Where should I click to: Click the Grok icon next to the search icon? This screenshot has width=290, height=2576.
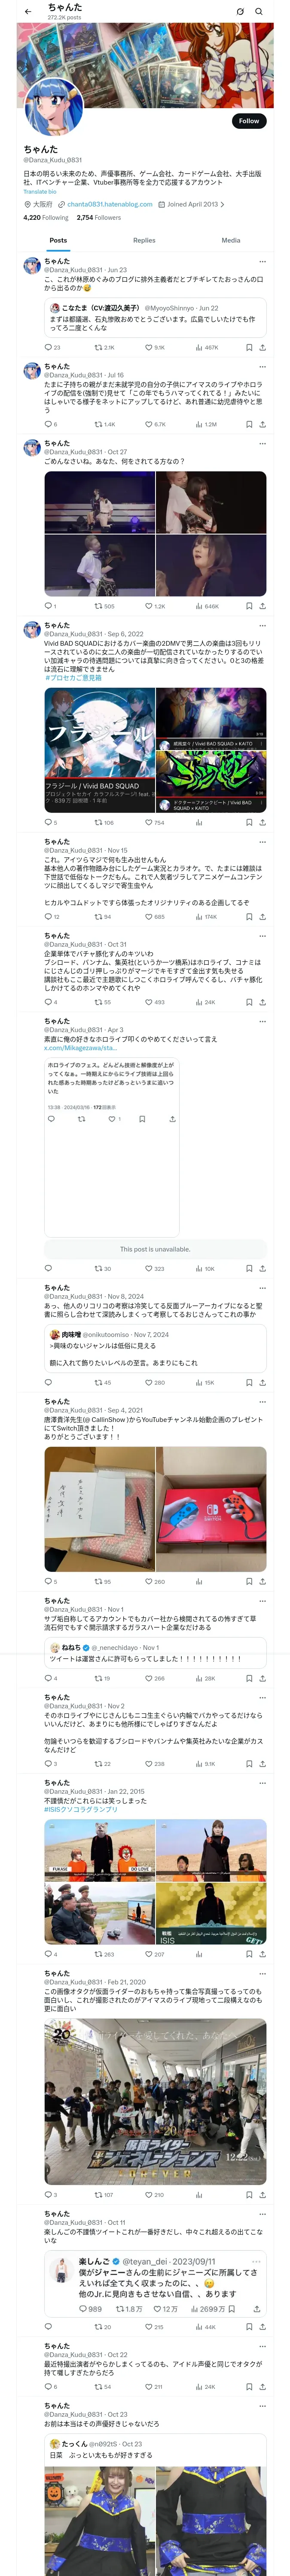click(240, 11)
